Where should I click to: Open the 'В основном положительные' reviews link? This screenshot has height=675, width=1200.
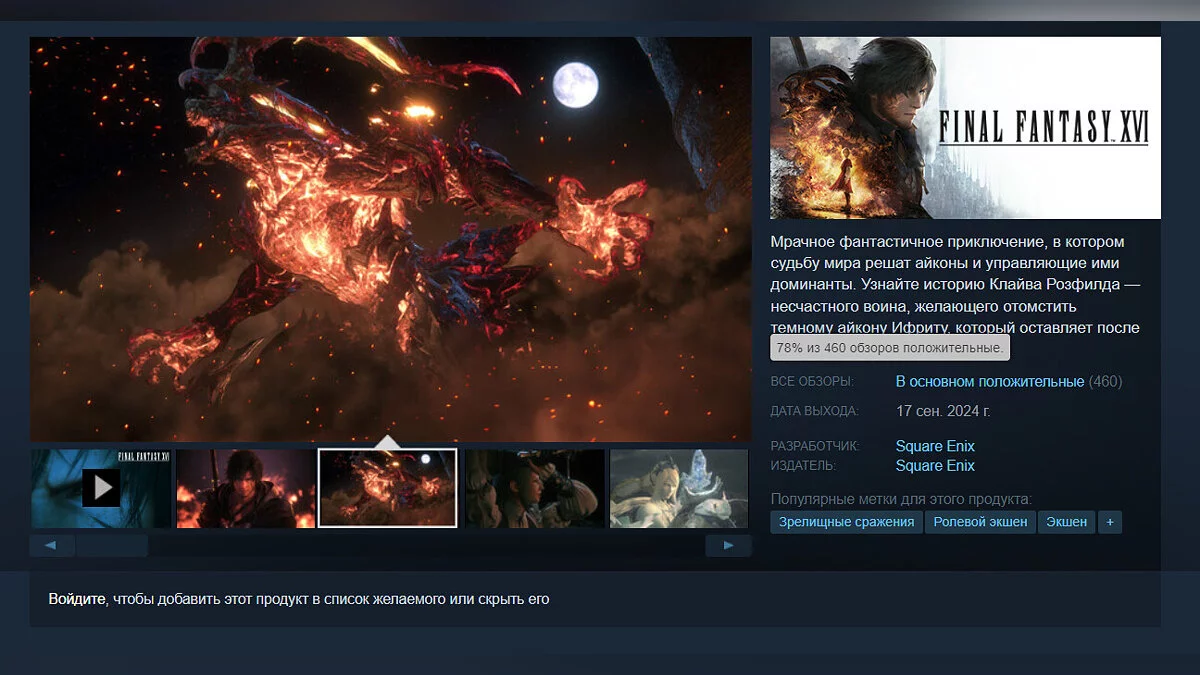click(990, 381)
